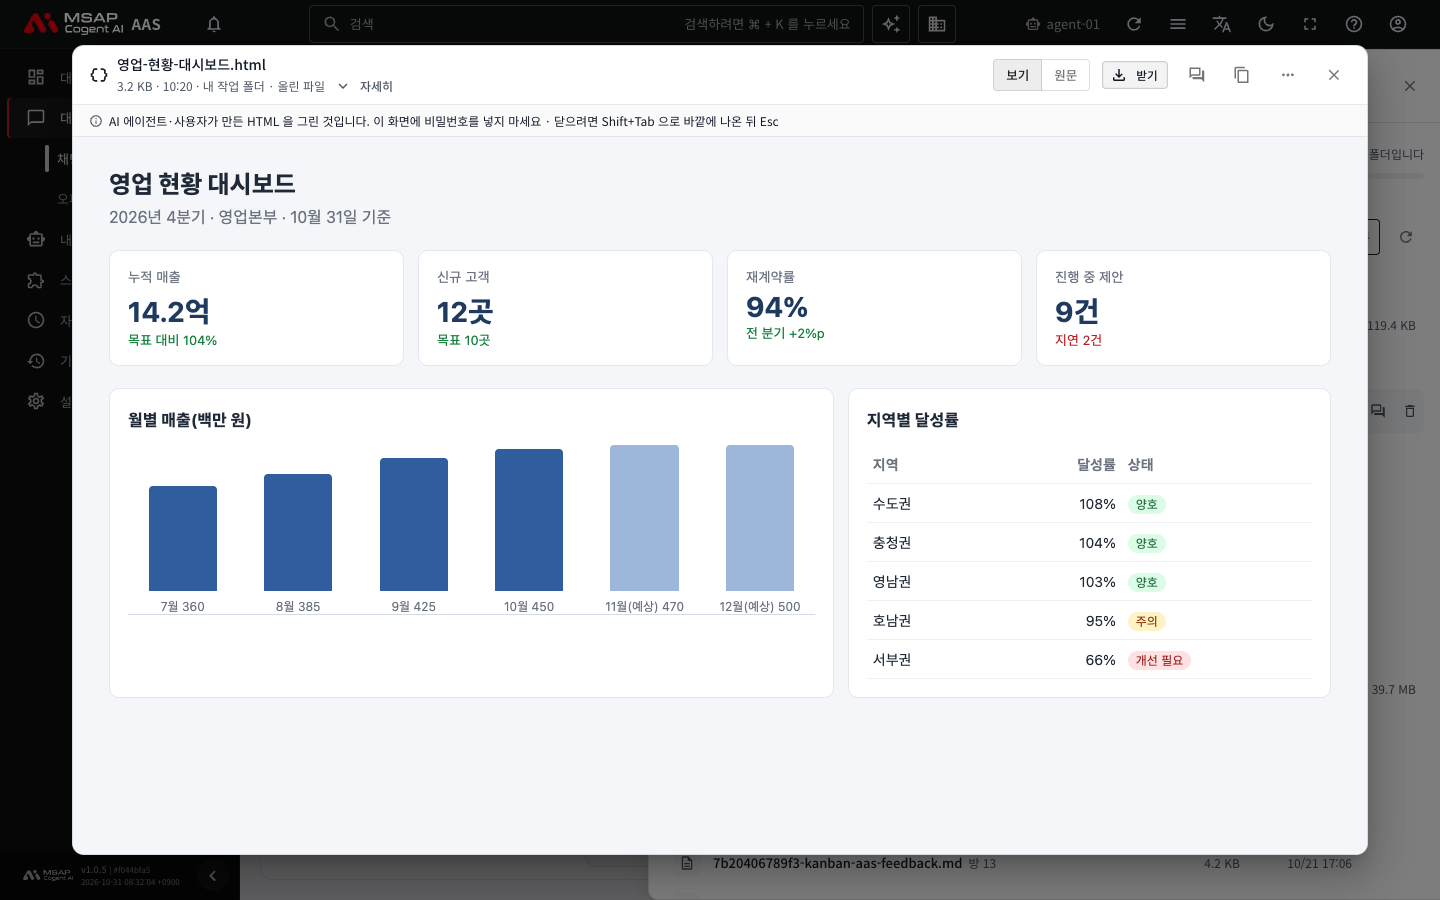1440x900 pixels.
Task: Open 7b20406789f3-kanban-aas-feedback.md in background list
Action: click(837, 863)
